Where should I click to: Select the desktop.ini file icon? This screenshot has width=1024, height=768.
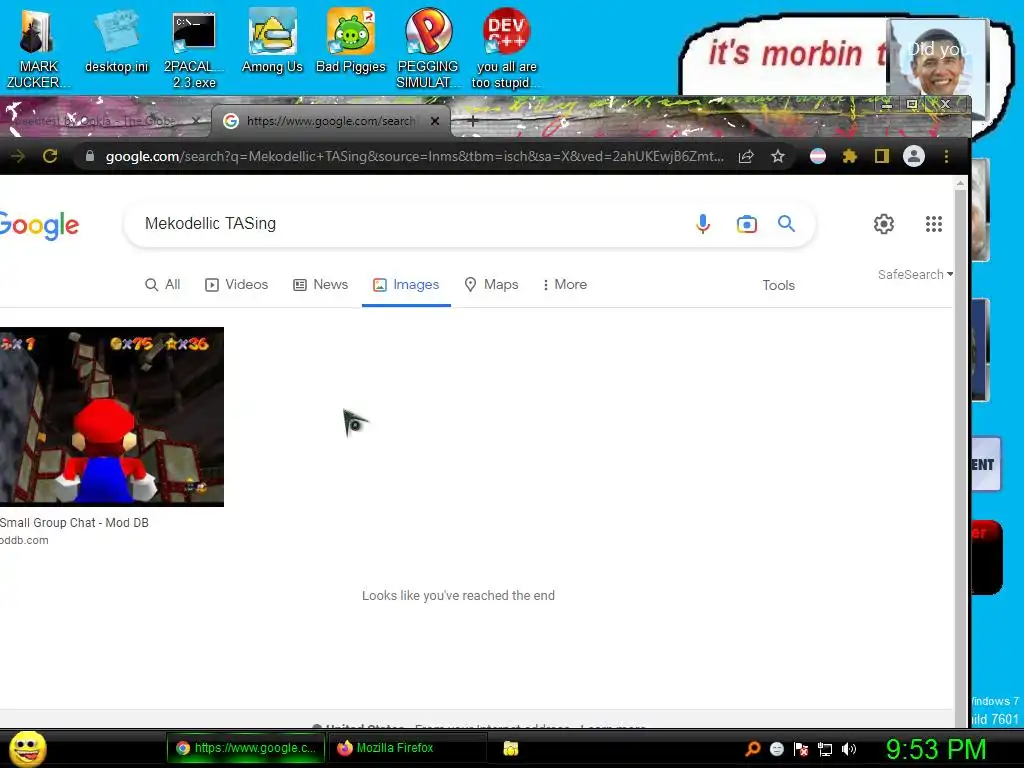point(116,40)
